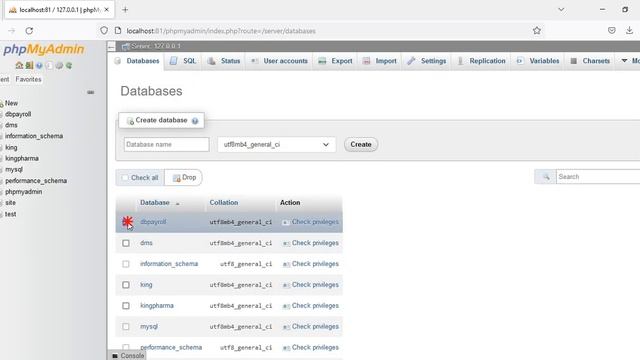The height and width of the screenshot is (360, 640).
Task: Open the User accounts tab
Action: (280, 61)
